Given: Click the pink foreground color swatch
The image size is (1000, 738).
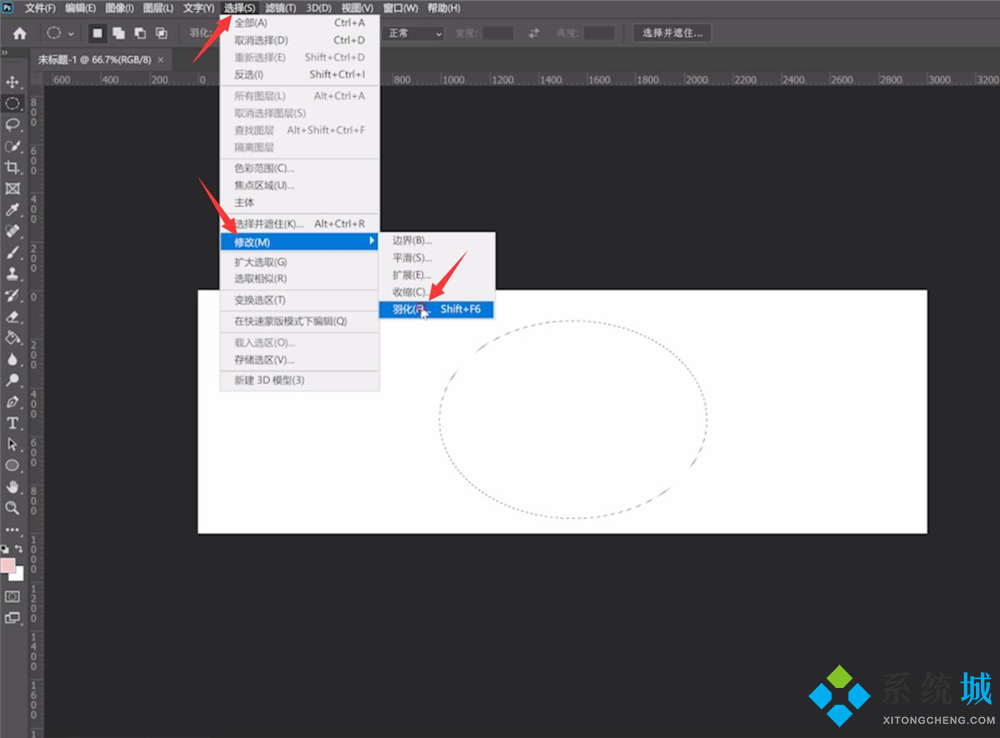Looking at the screenshot, I should point(8,566).
